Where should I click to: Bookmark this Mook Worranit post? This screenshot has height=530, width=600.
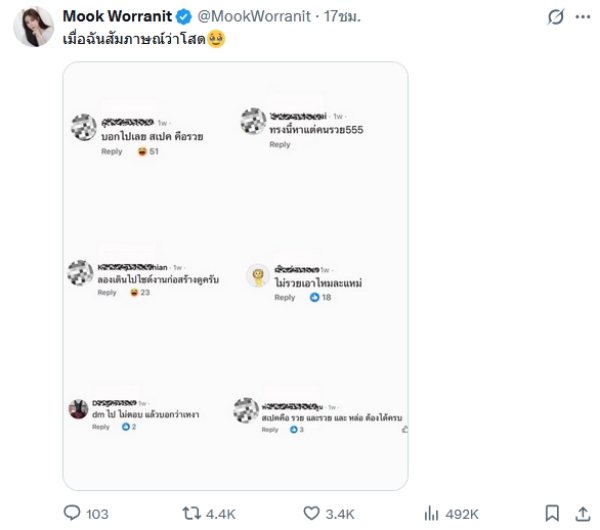tap(553, 513)
